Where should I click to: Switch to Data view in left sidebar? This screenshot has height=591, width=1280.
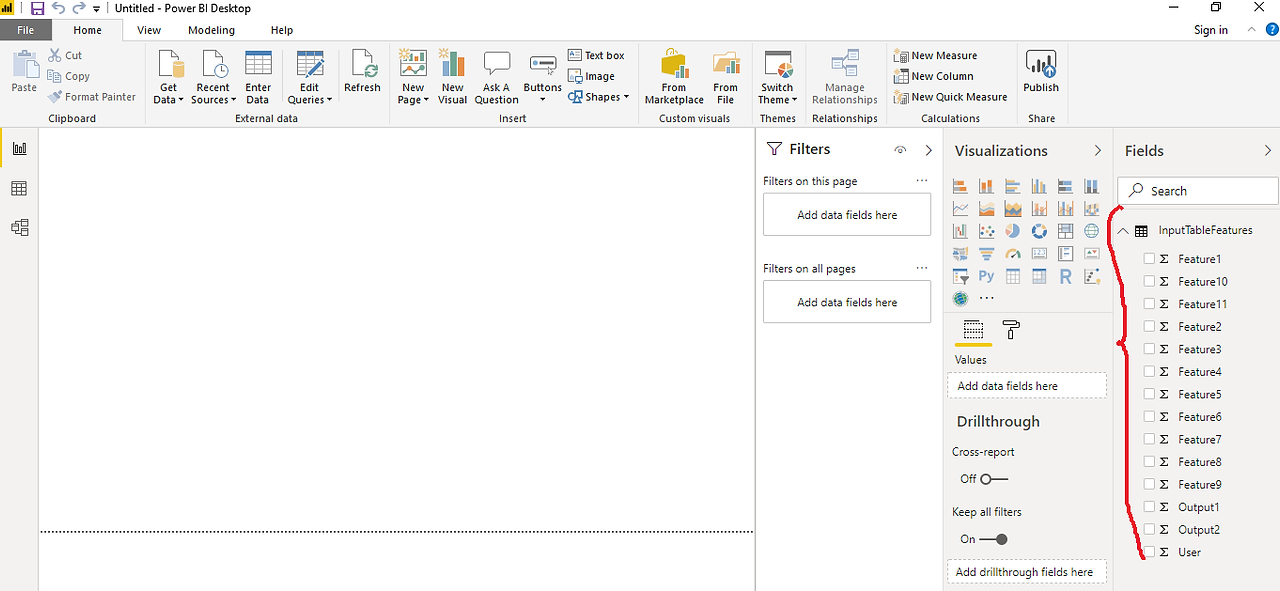[19, 188]
